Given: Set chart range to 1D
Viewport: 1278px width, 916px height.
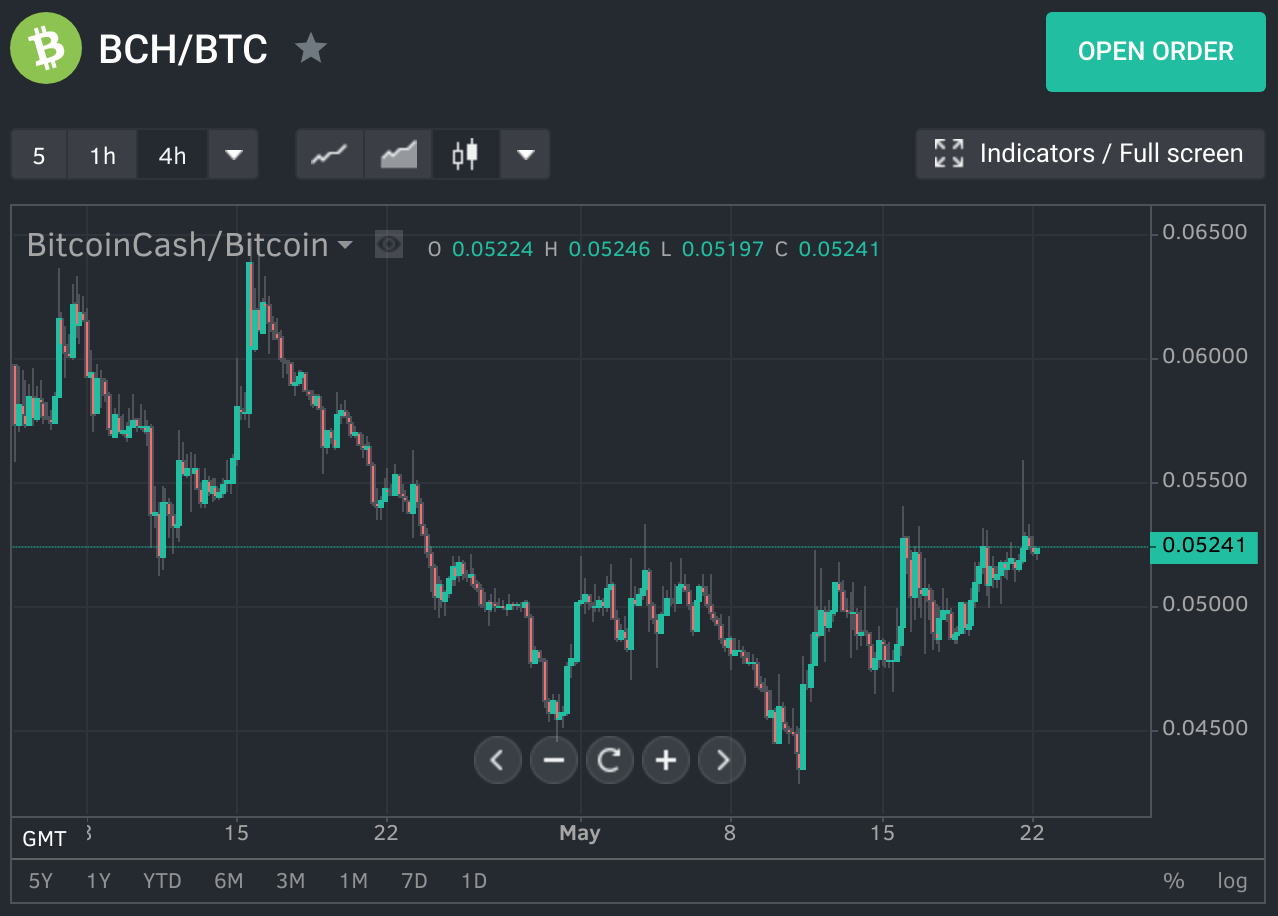Looking at the screenshot, I should pos(474,881).
